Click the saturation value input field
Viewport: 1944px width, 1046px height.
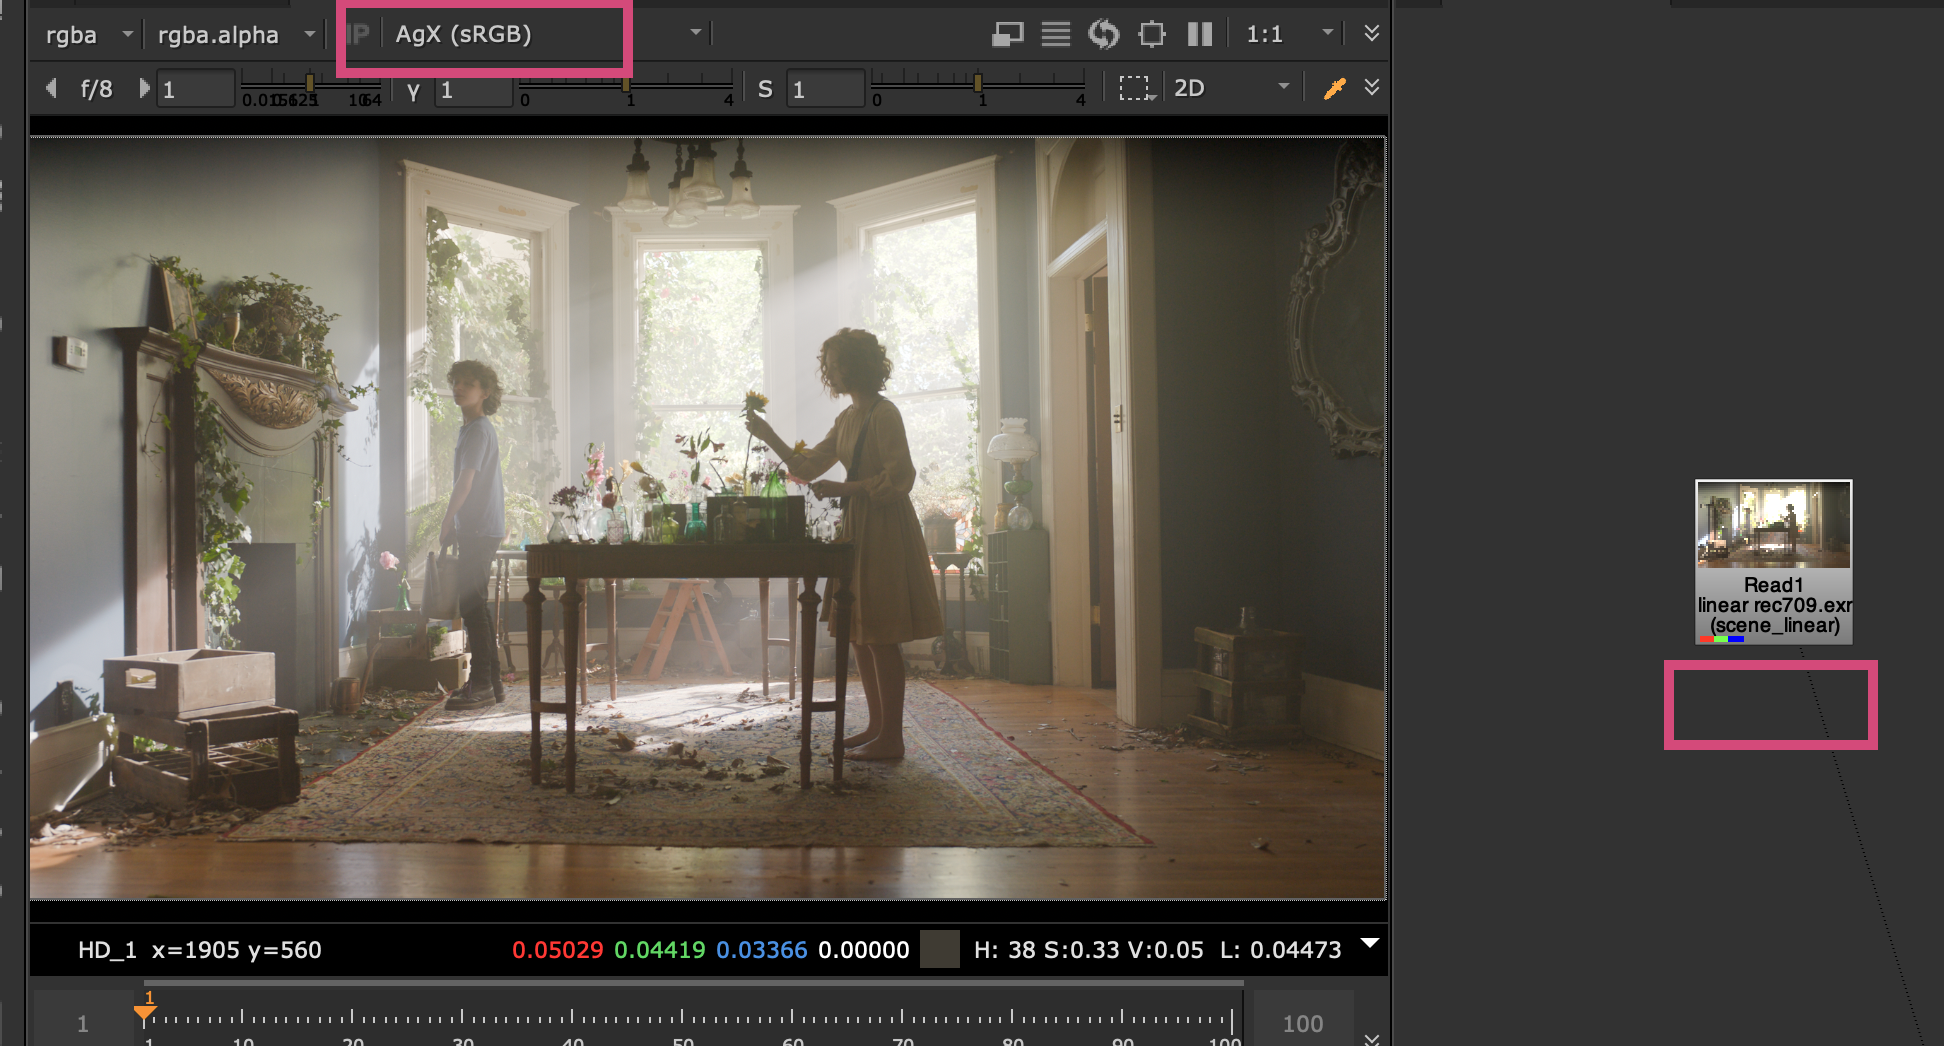point(826,89)
